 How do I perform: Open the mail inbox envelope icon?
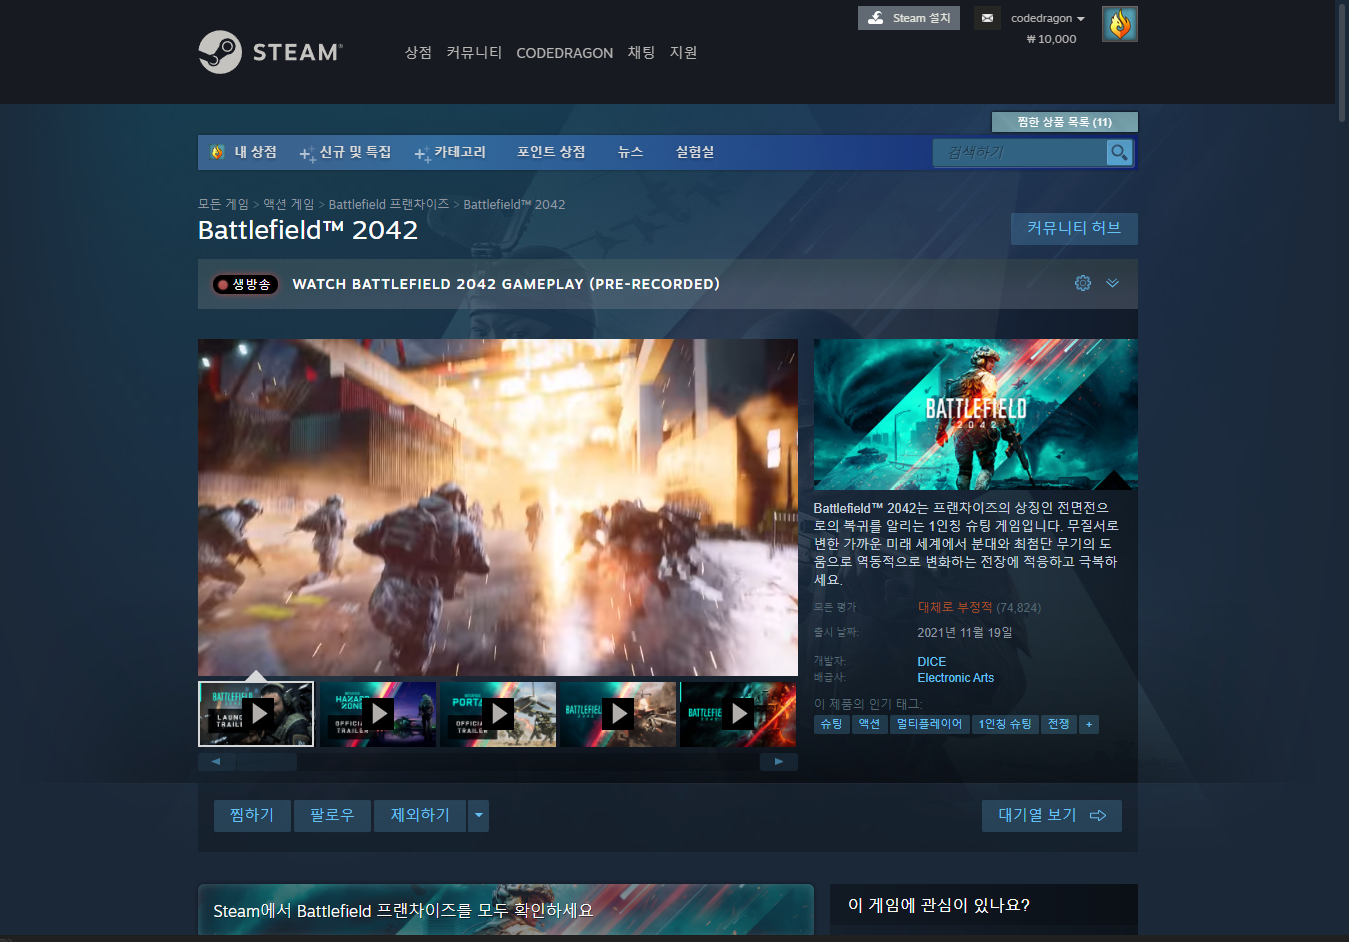987,18
